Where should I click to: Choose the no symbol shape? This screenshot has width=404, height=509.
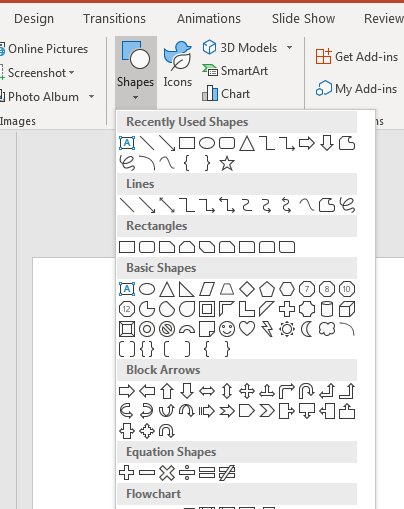click(167, 329)
